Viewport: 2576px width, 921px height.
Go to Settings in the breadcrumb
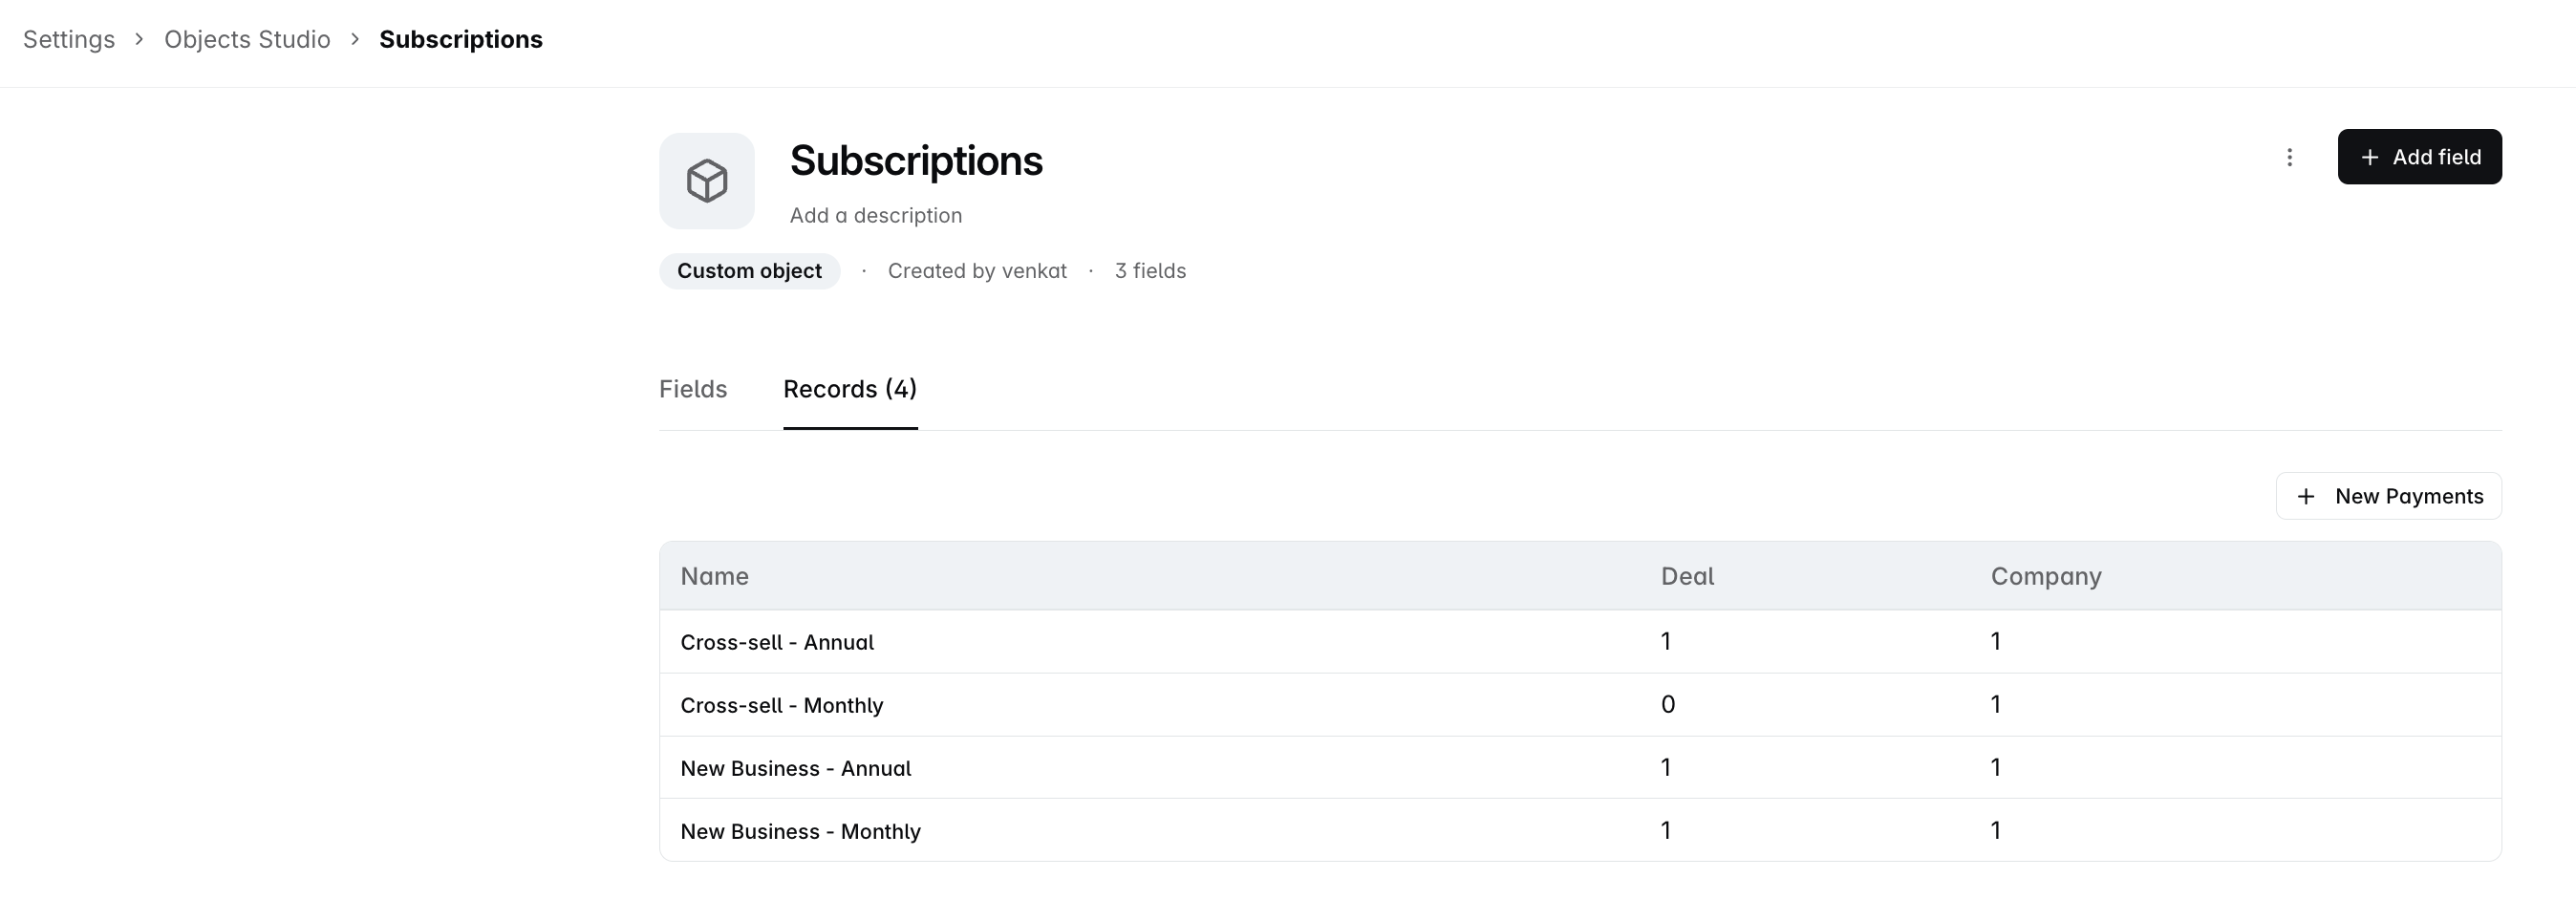[x=69, y=39]
